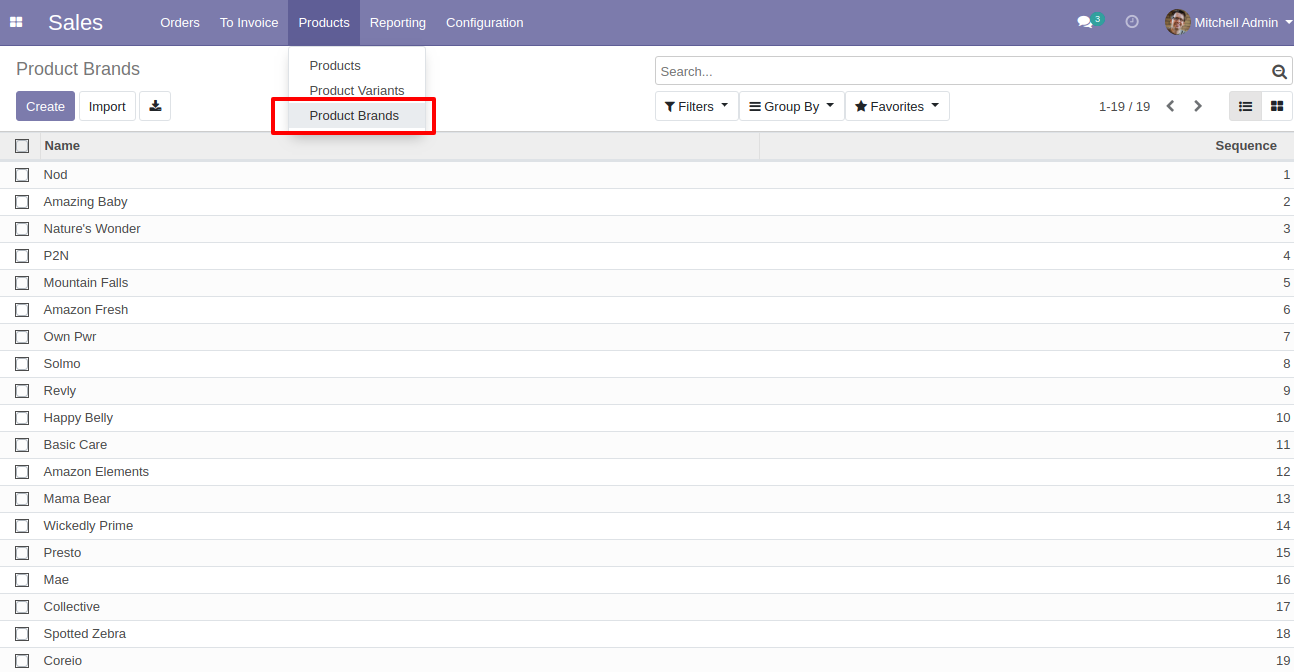Open Mitchell Admin user dropdown
The image size is (1294, 672).
coord(1229,22)
